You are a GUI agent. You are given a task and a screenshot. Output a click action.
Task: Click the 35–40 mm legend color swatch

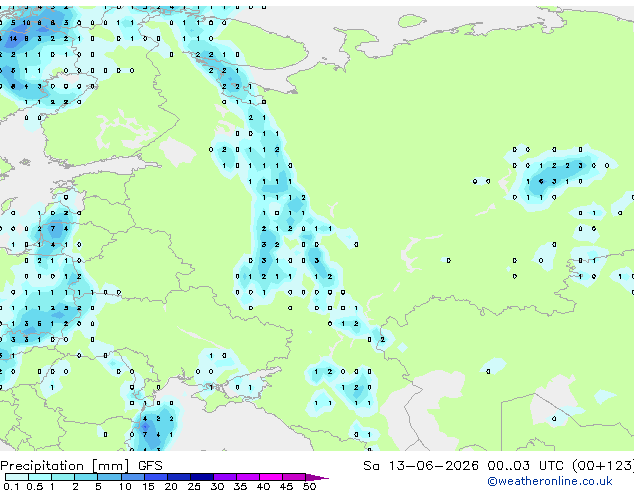tap(248, 477)
